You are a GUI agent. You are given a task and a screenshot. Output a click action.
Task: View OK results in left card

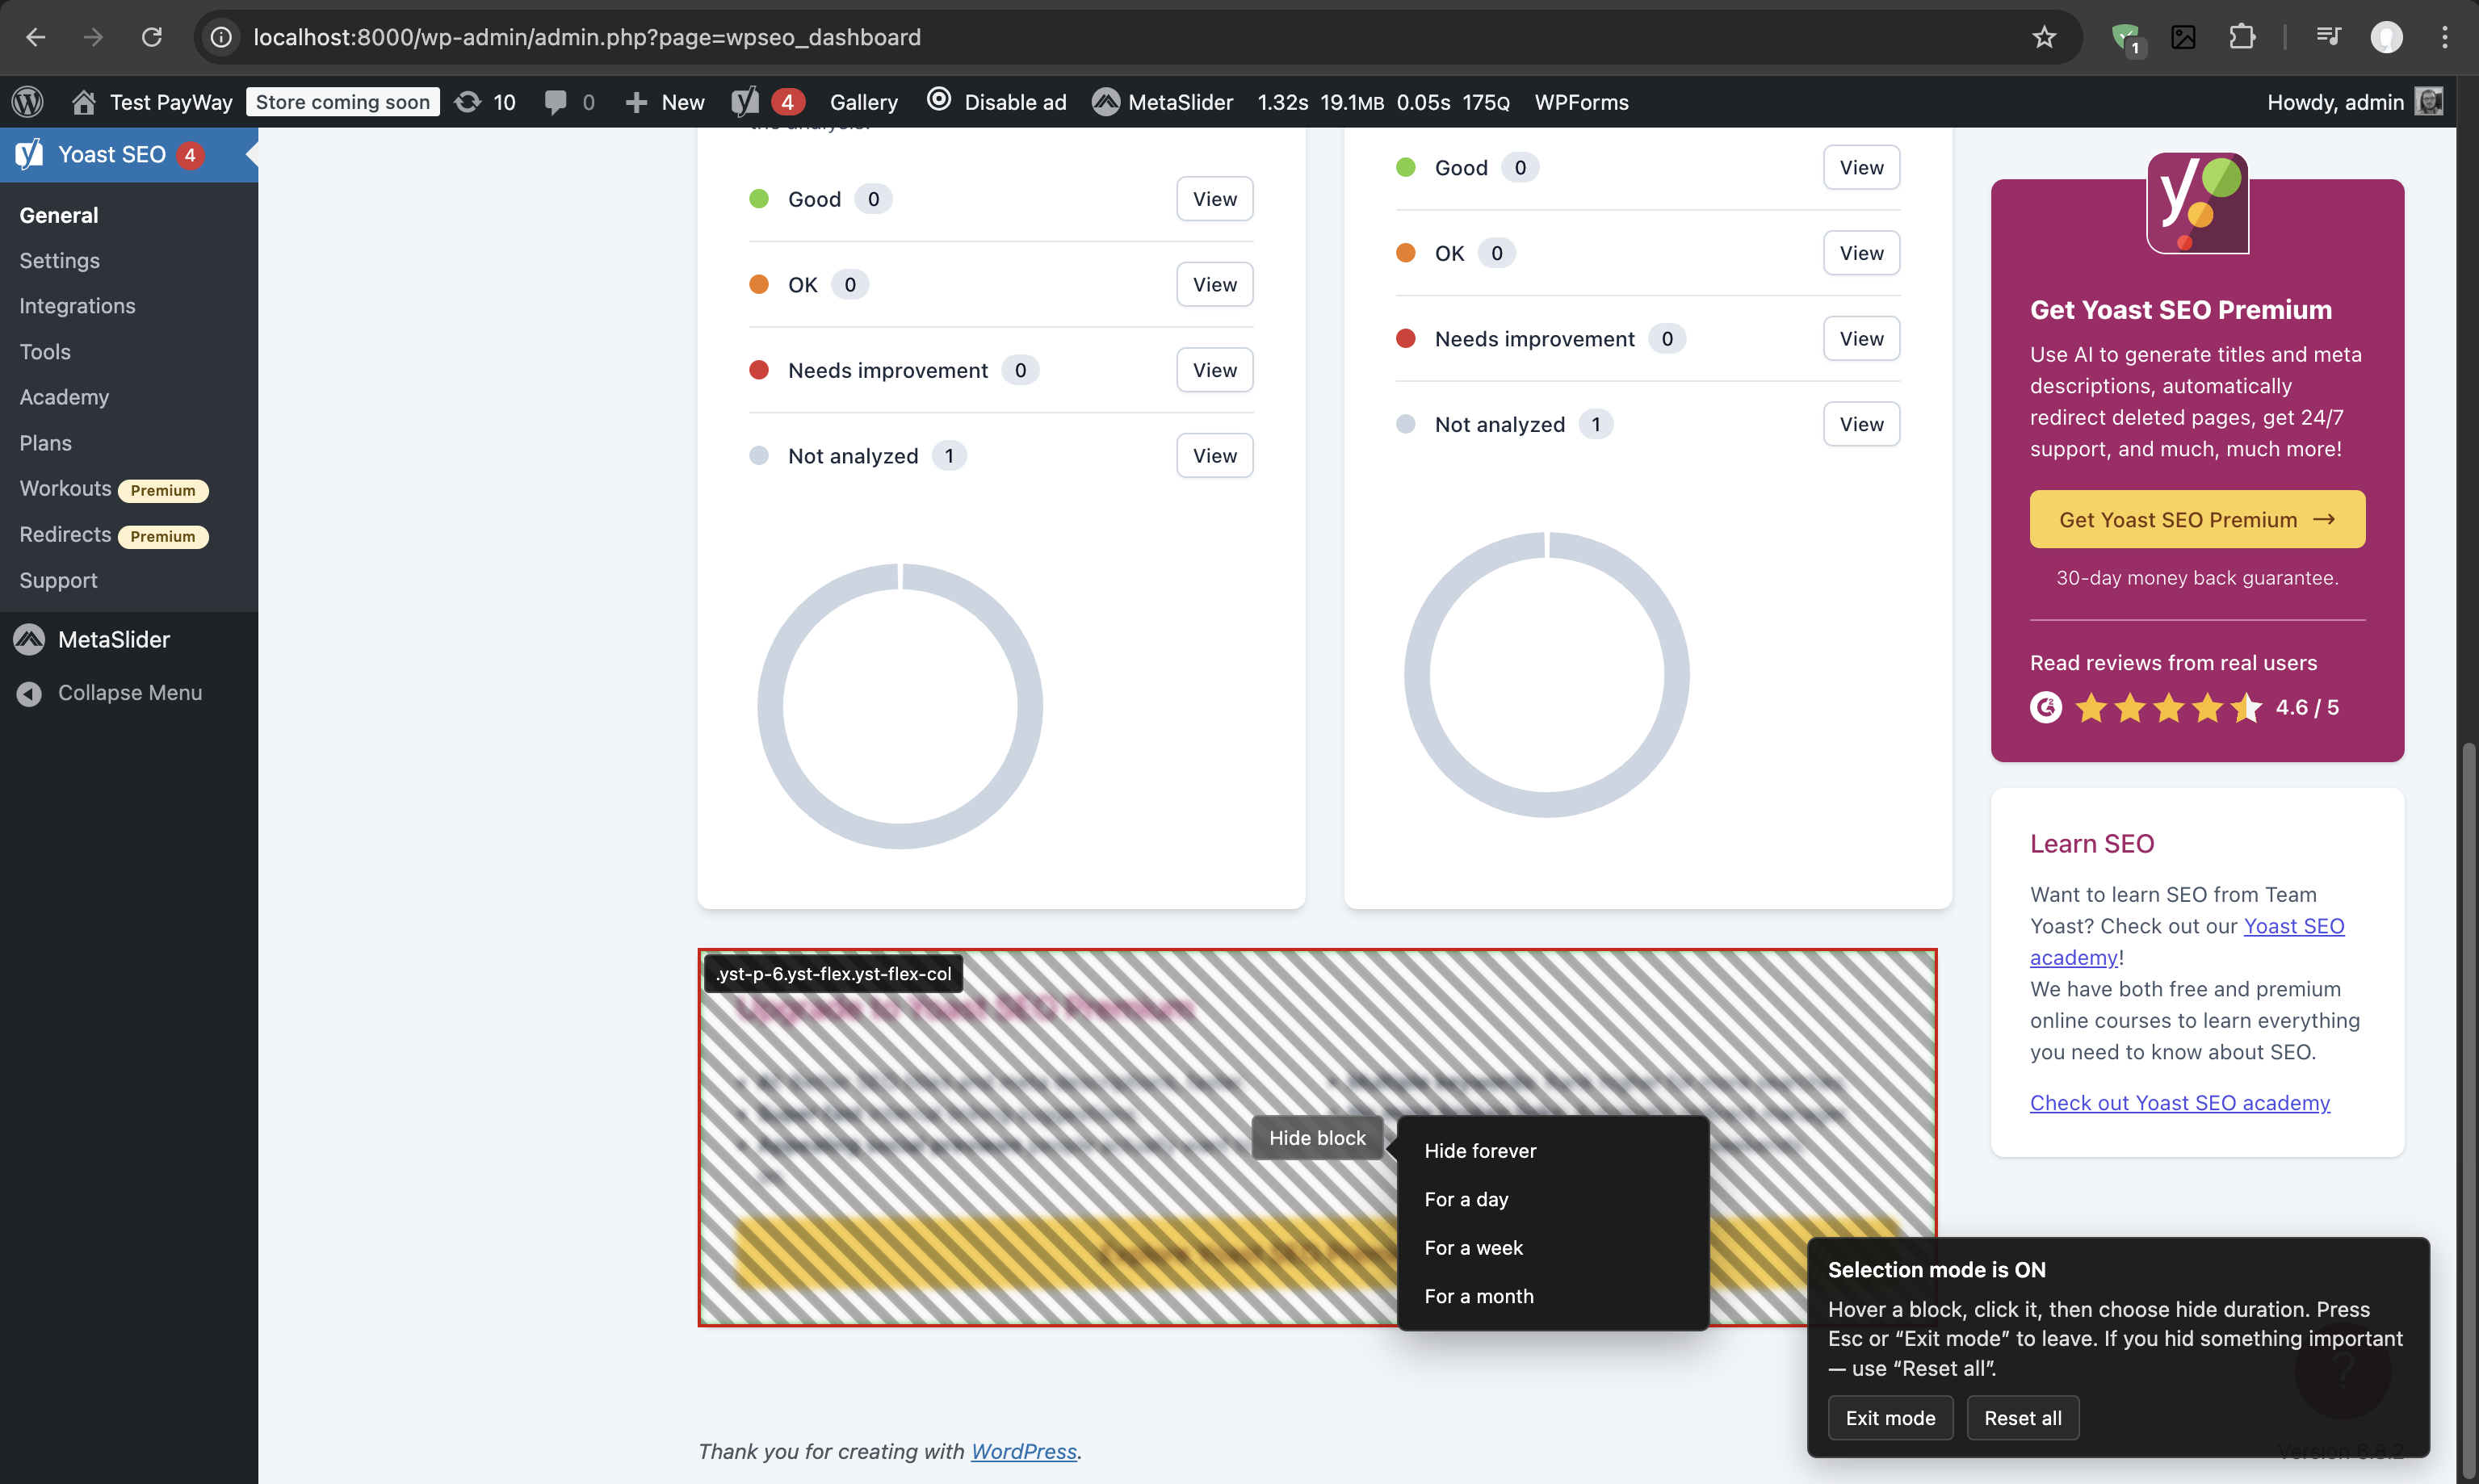(1214, 285)
